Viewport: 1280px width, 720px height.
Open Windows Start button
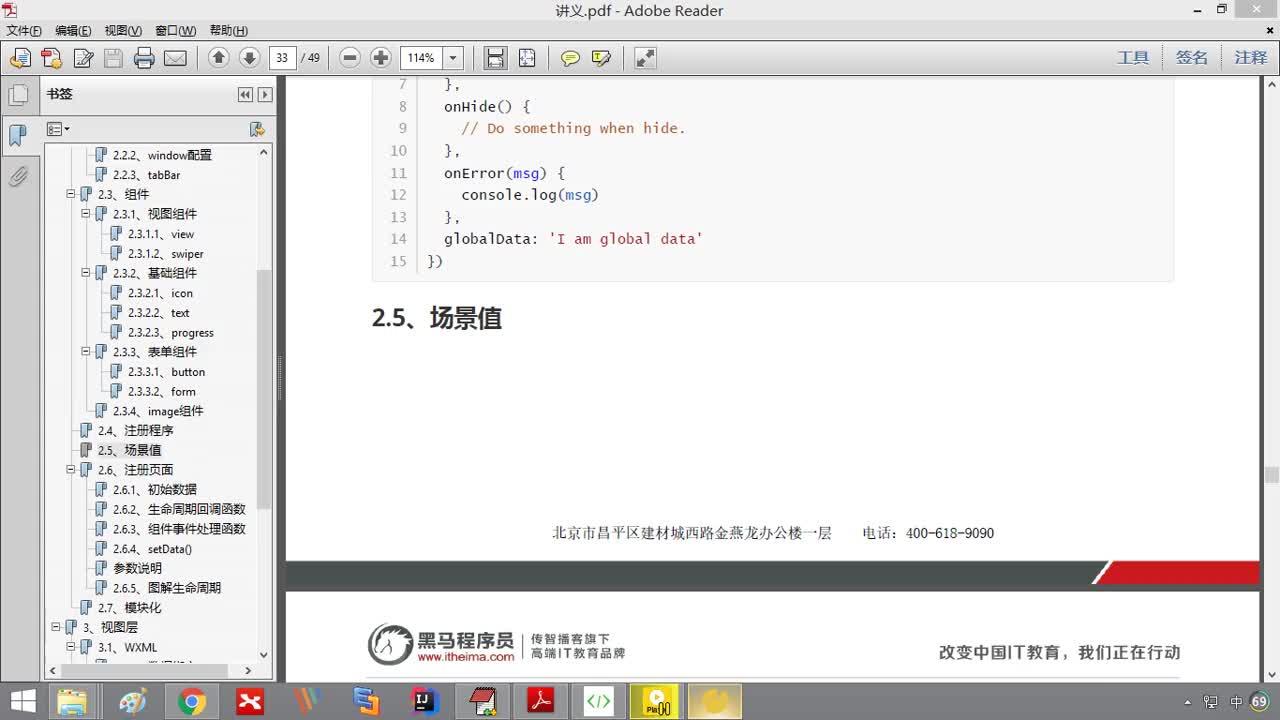click(22, 702)
